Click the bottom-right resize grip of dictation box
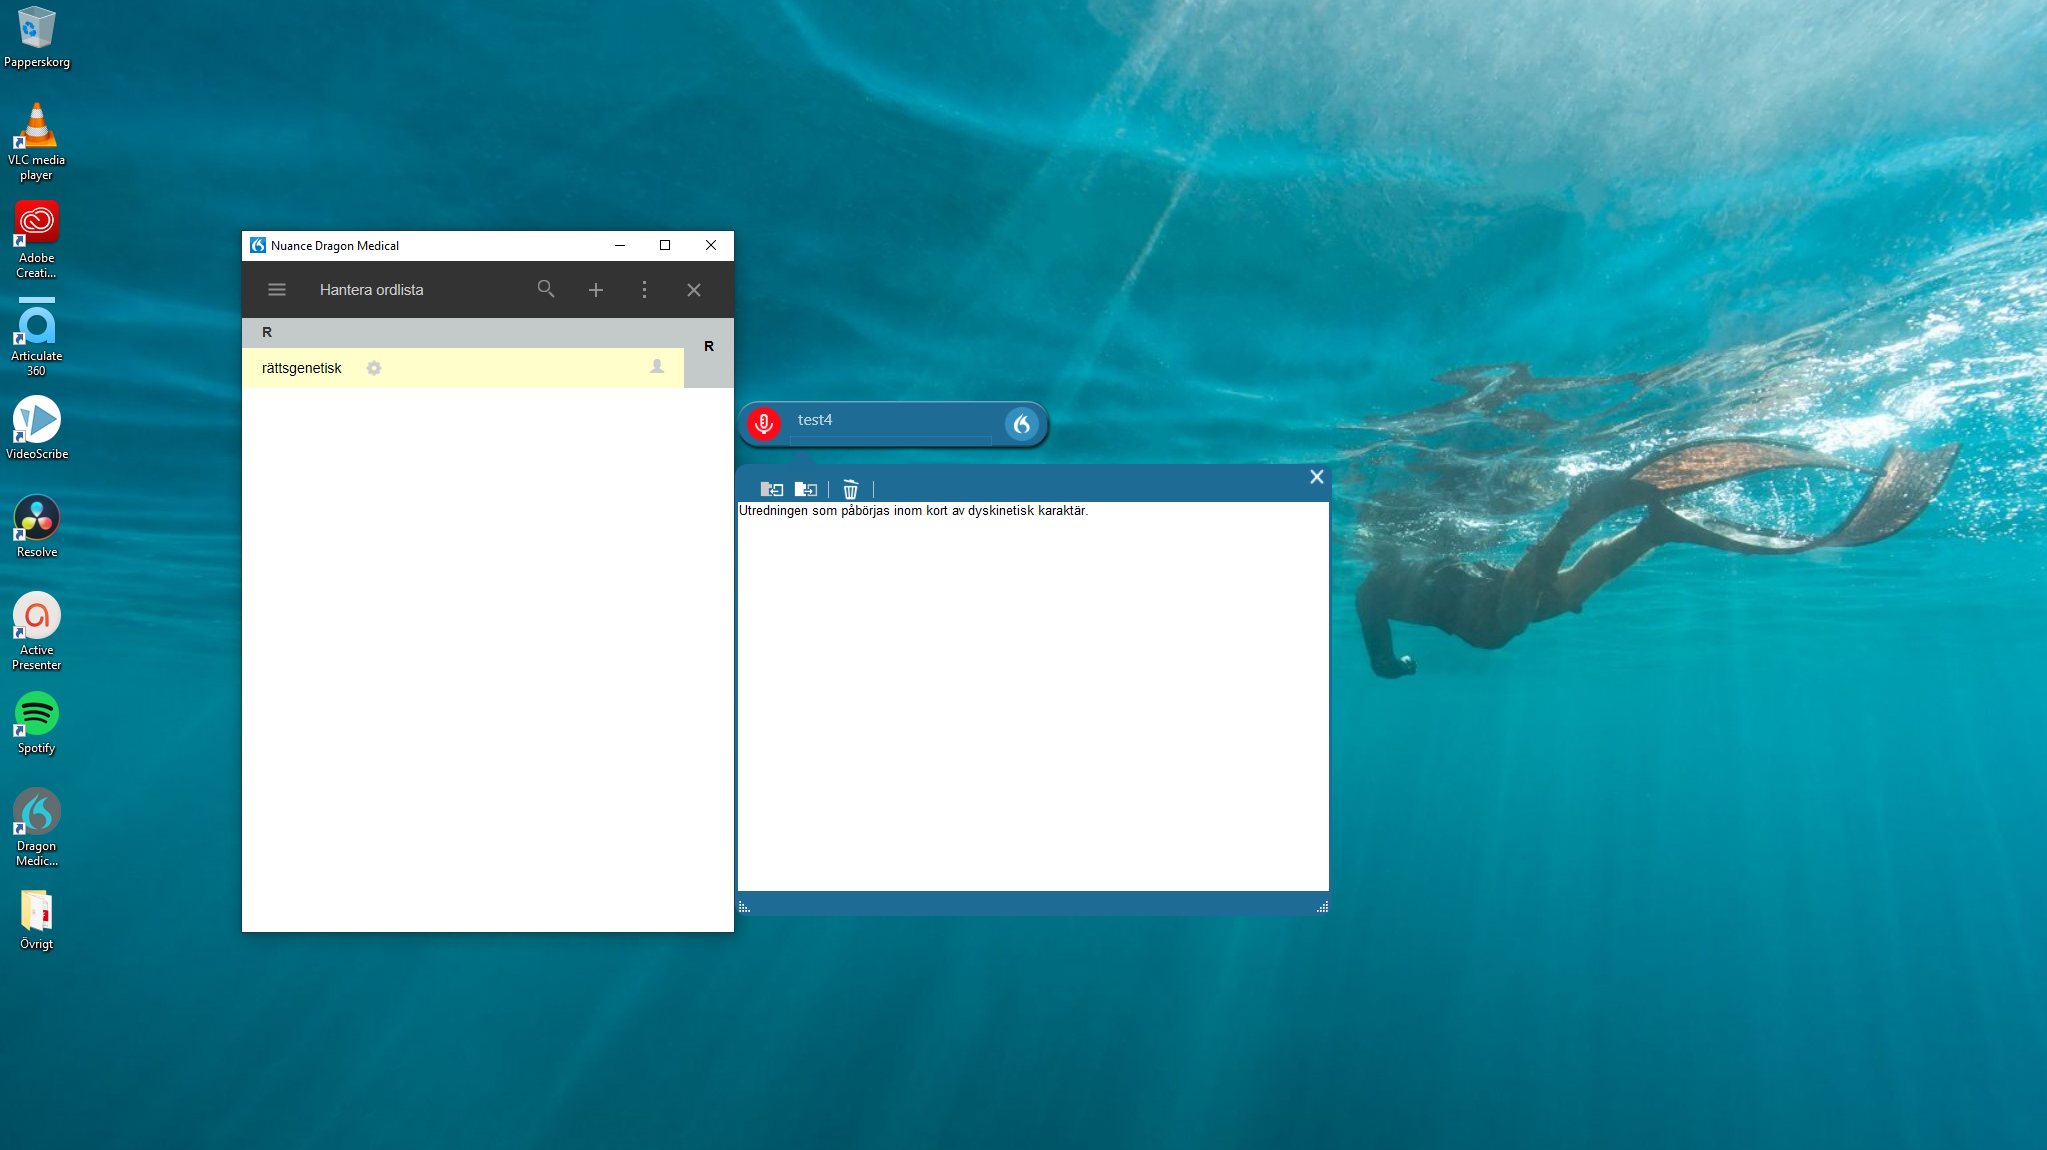2047x1150 pixels. coord(1322,906)
